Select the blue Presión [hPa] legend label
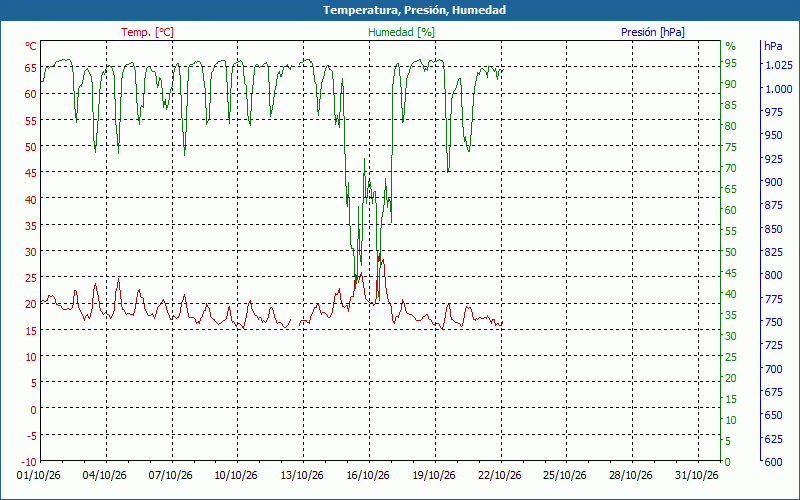The height and width of the screenshot is (500, 800). 653,32
